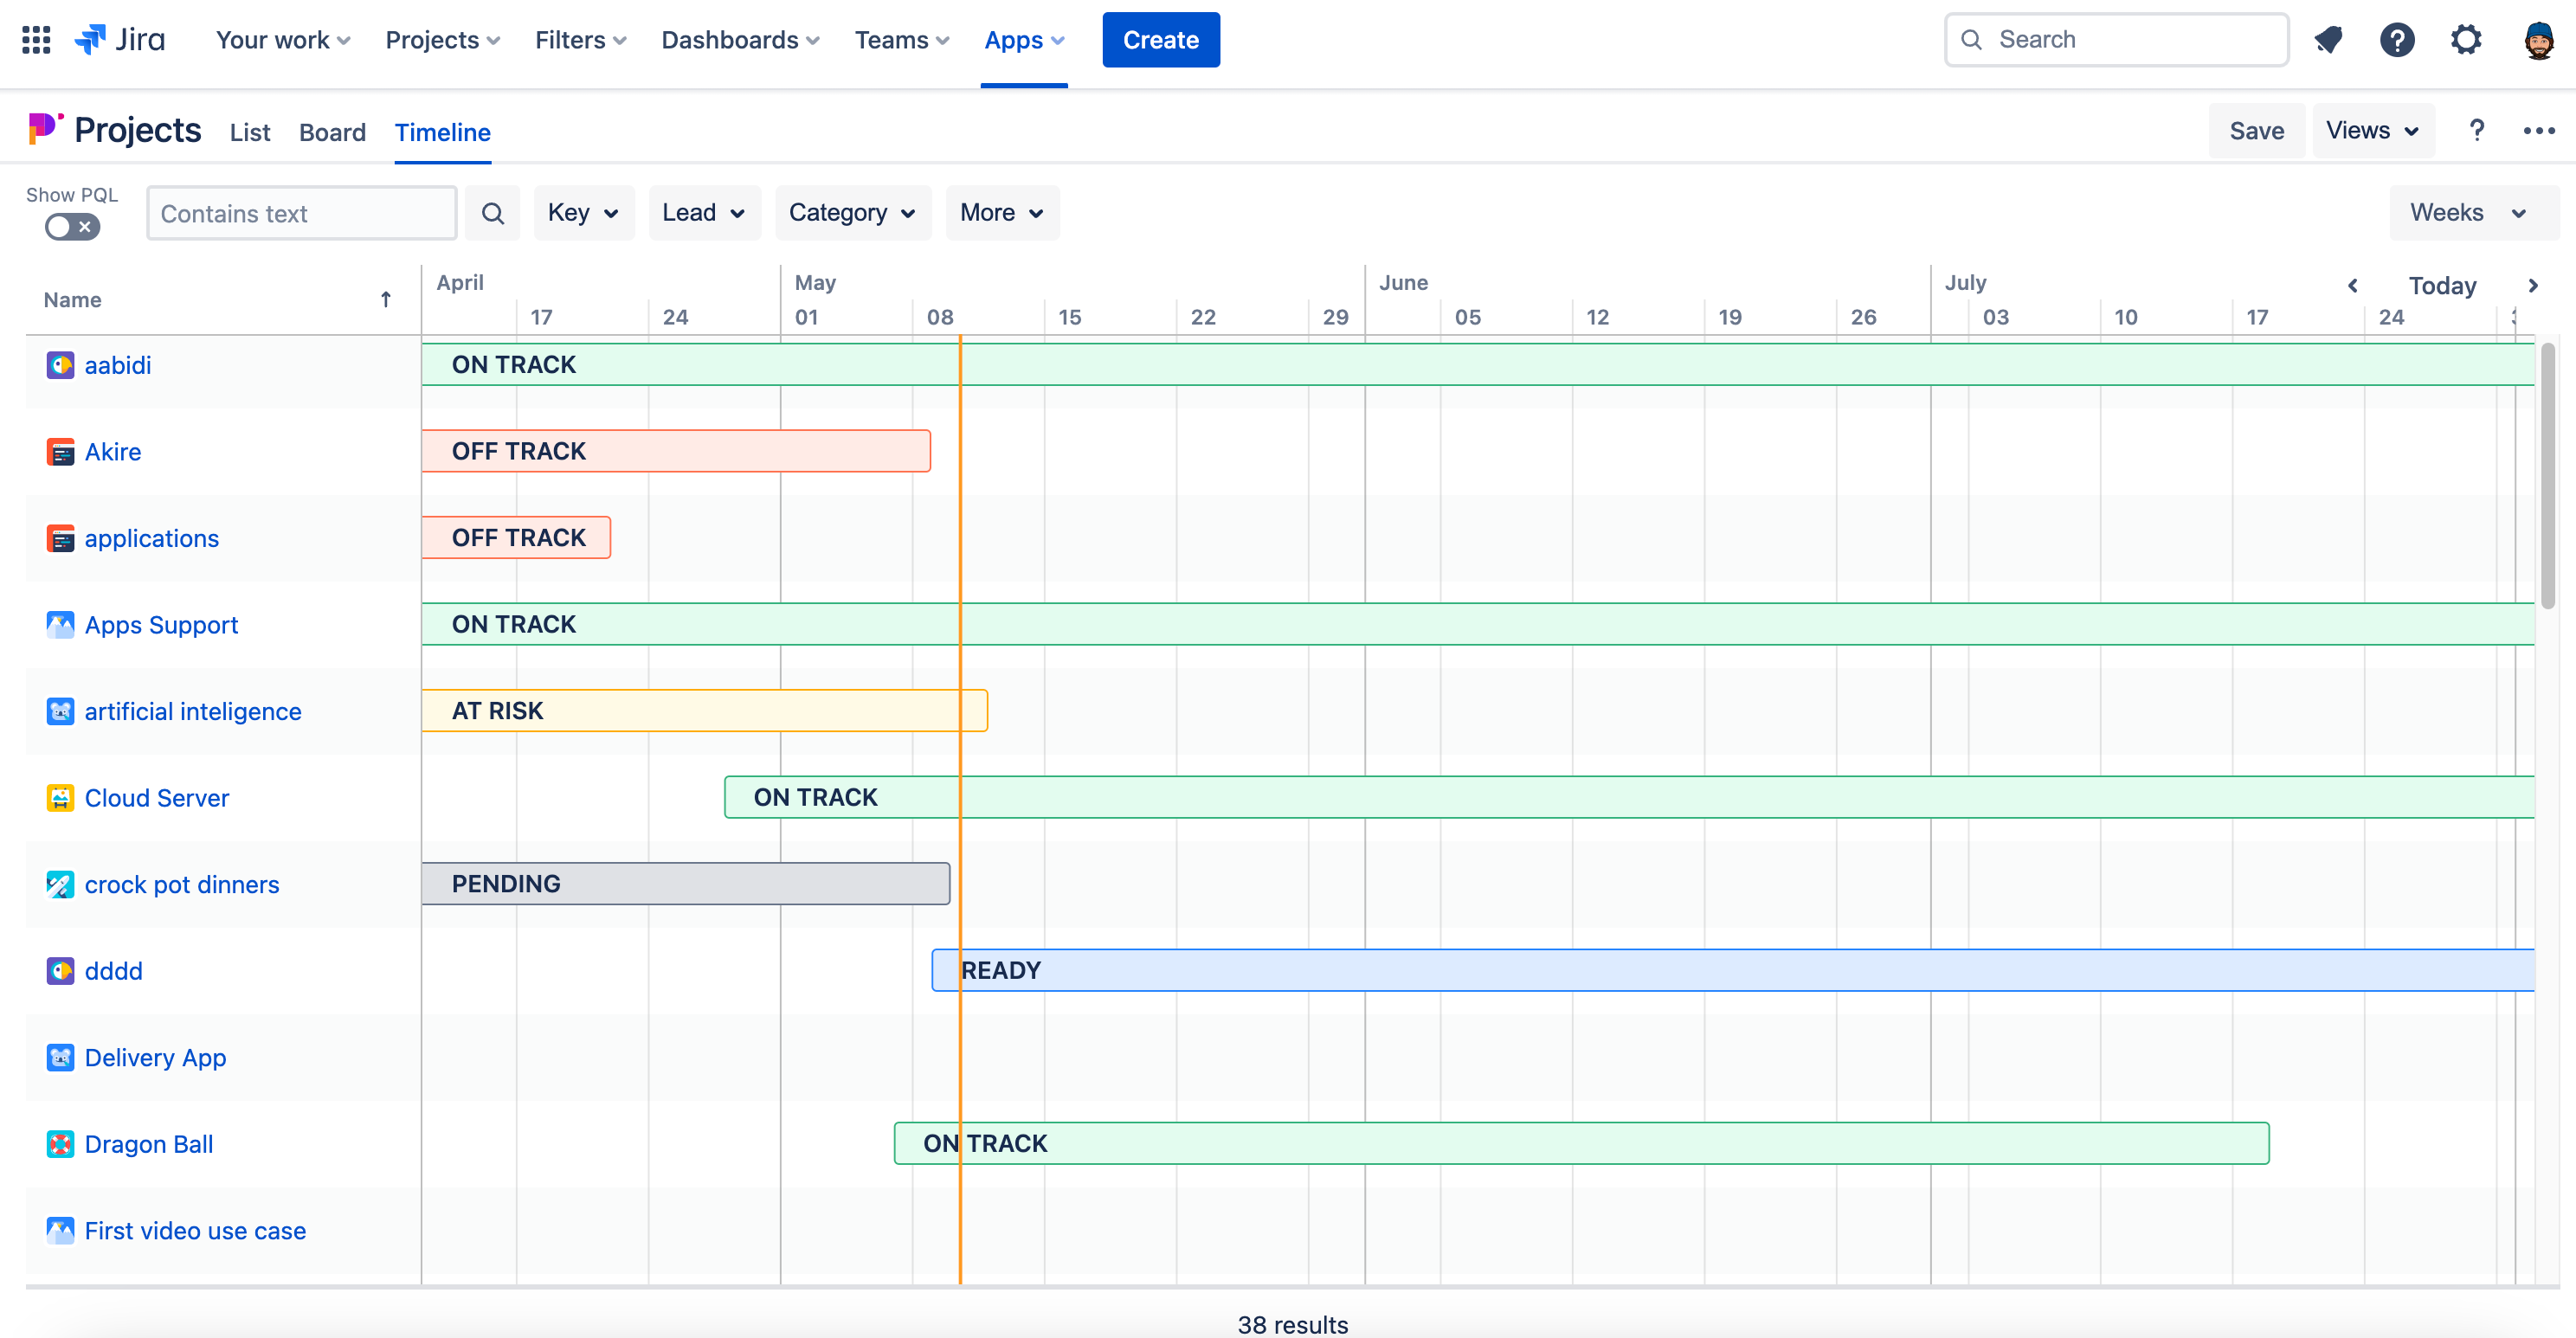Expand the Views dropdown
This screenshot has width=2576, height=1338.
coord(2372,130)
